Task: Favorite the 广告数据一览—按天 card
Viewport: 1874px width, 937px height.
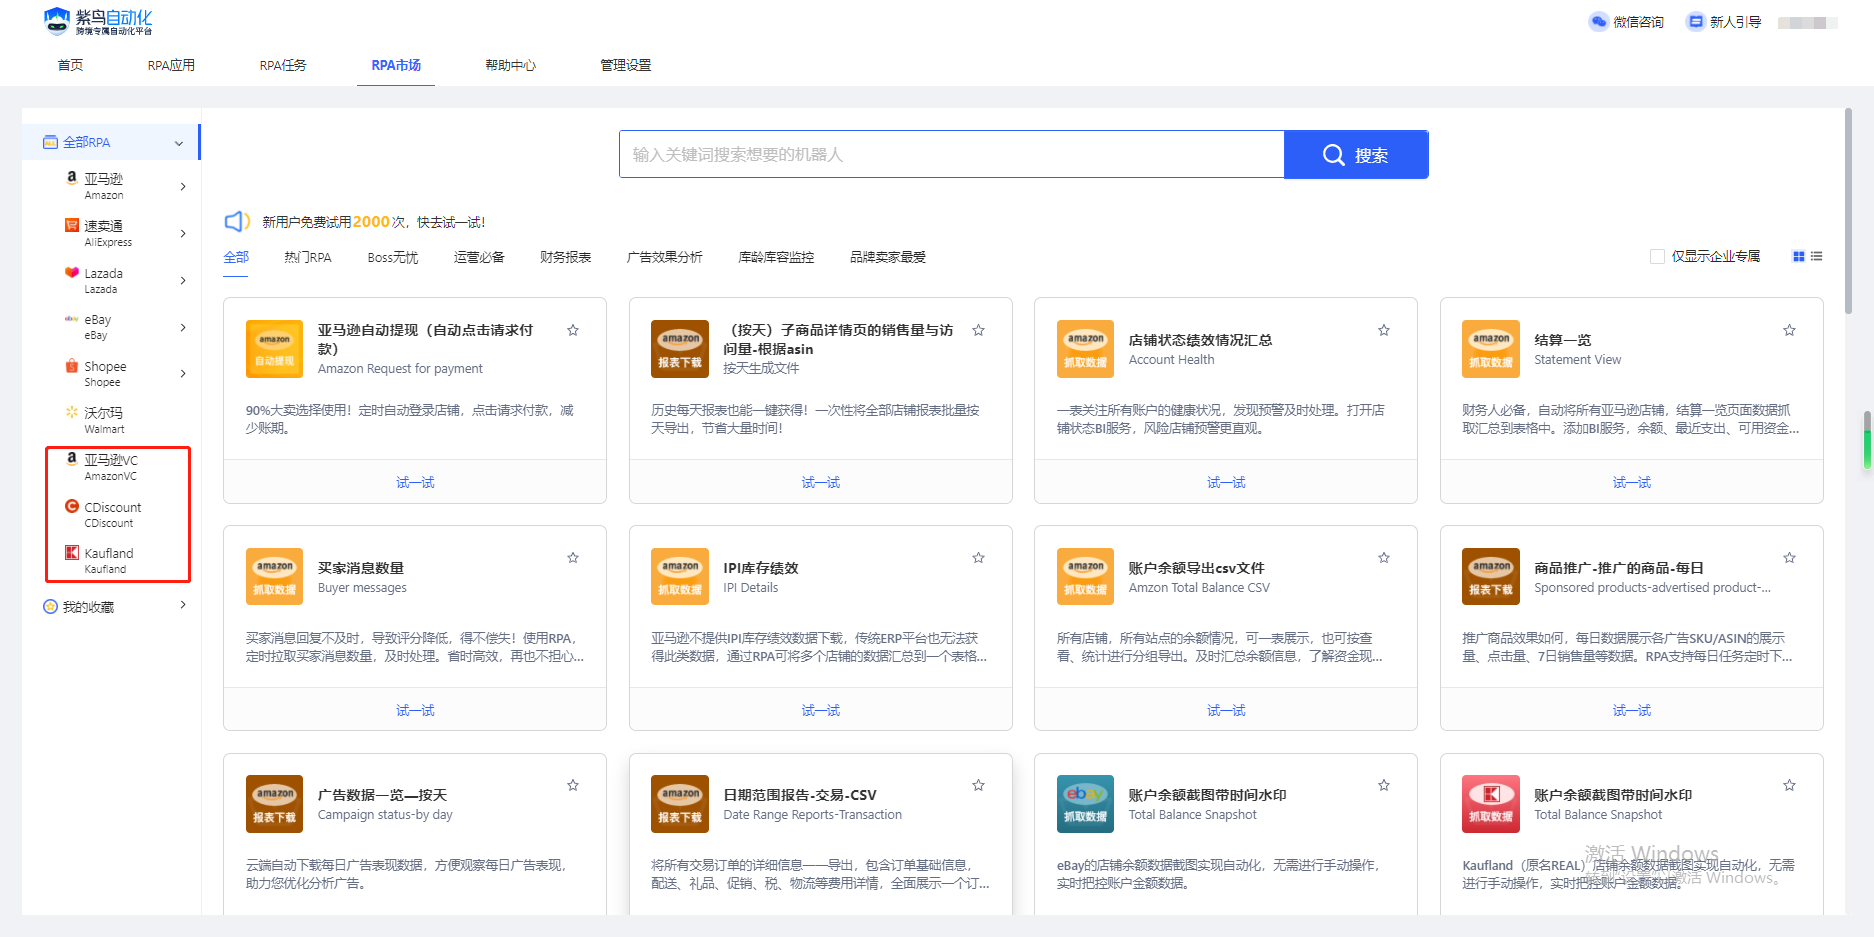Action: [x=573, y=785]
